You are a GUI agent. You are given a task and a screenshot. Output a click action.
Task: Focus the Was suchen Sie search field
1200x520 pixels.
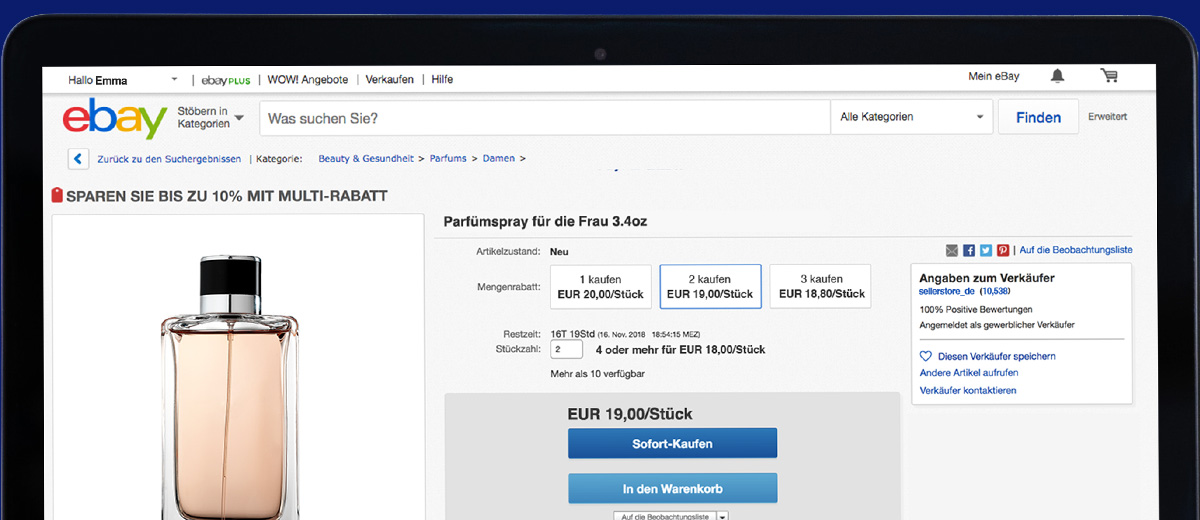point(545,117)
